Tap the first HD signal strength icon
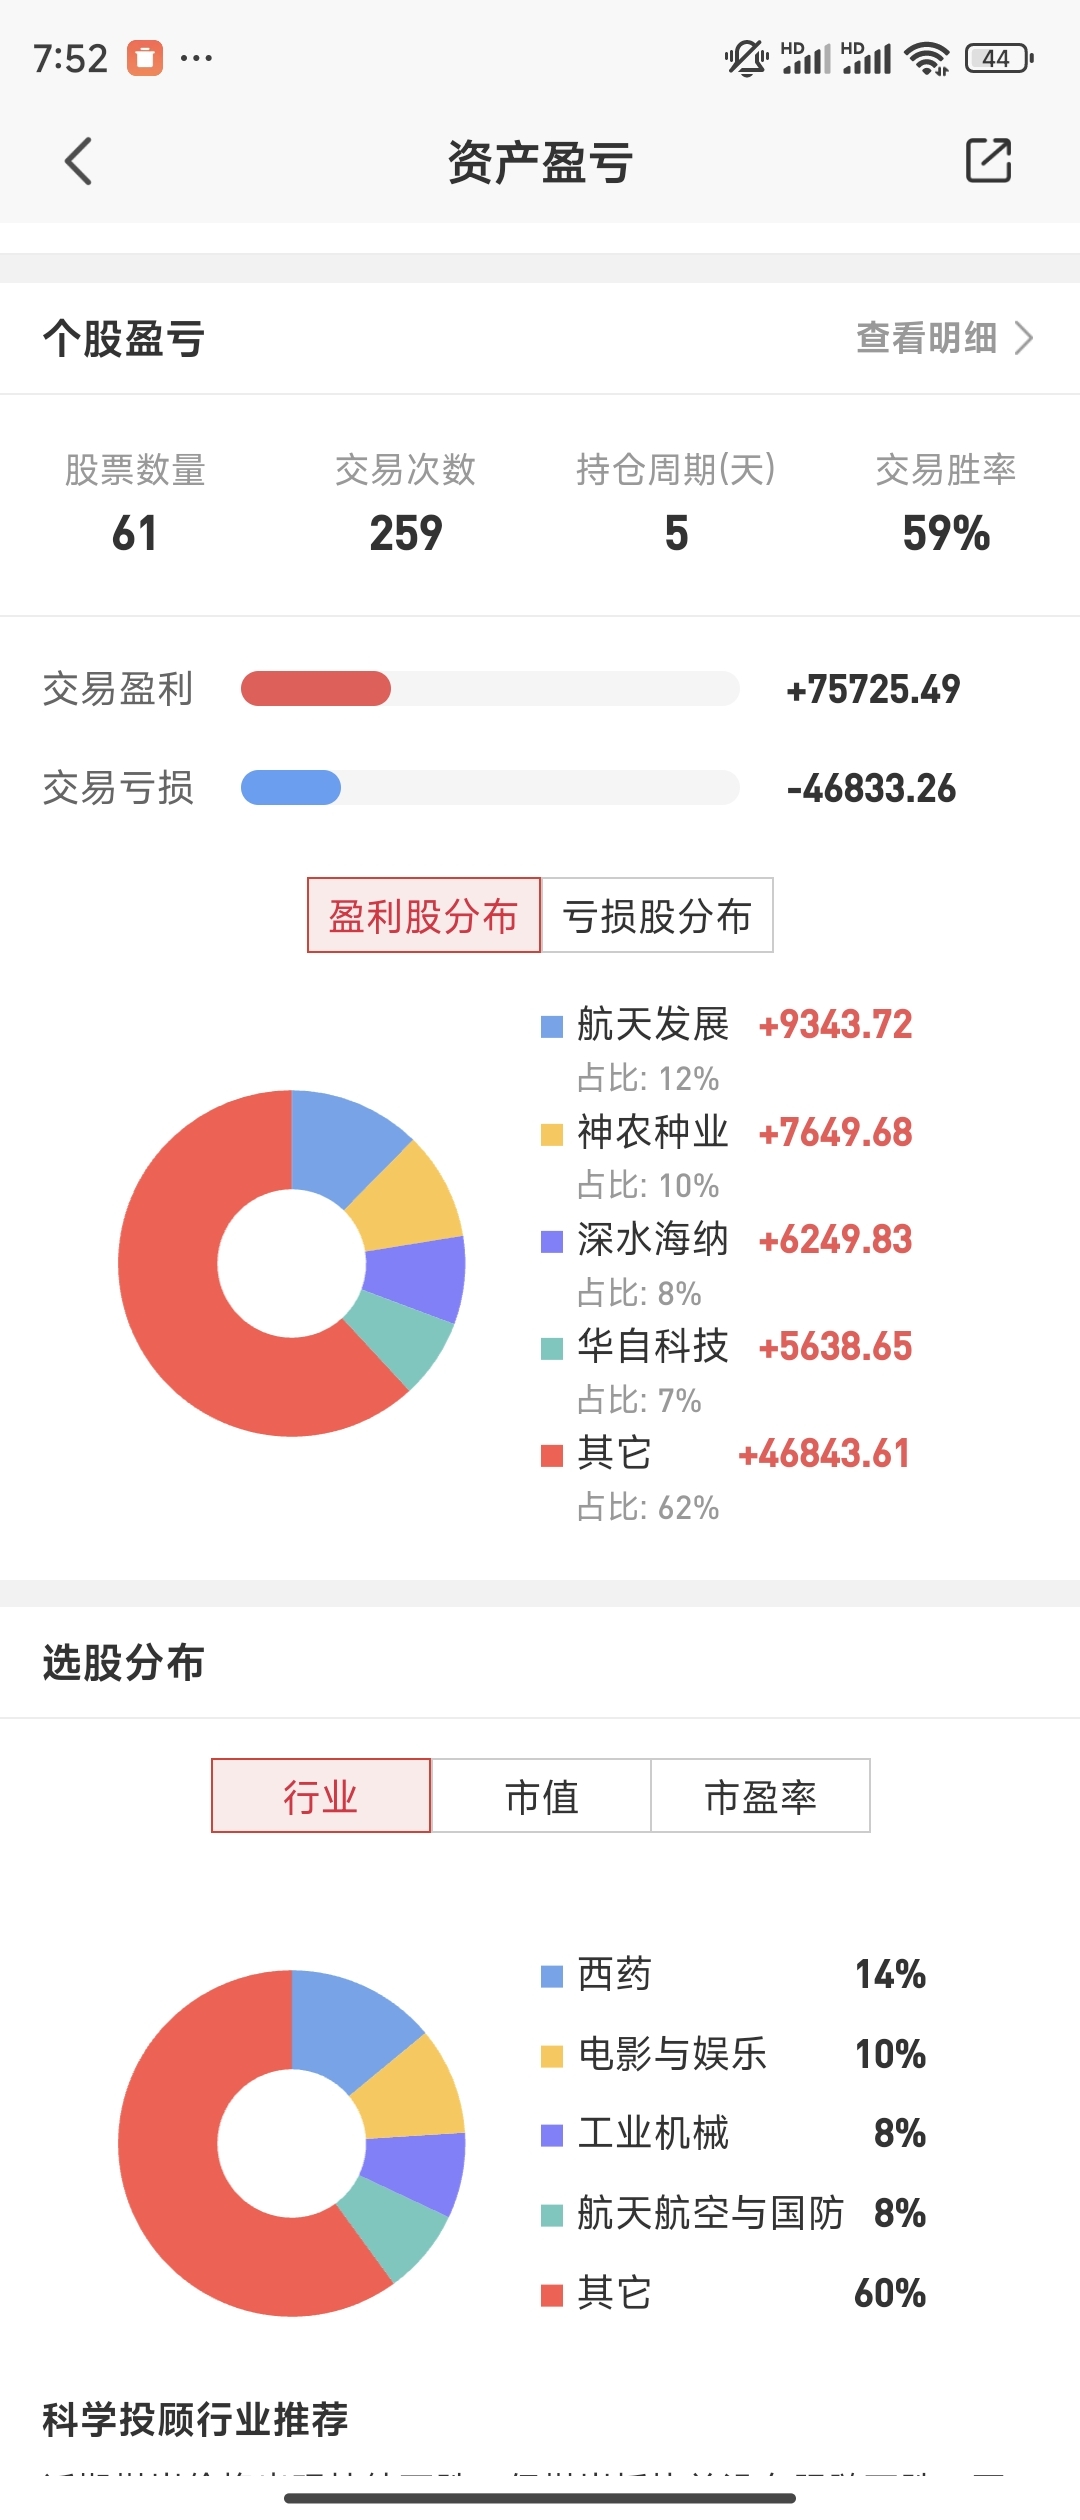 point(806,59)
